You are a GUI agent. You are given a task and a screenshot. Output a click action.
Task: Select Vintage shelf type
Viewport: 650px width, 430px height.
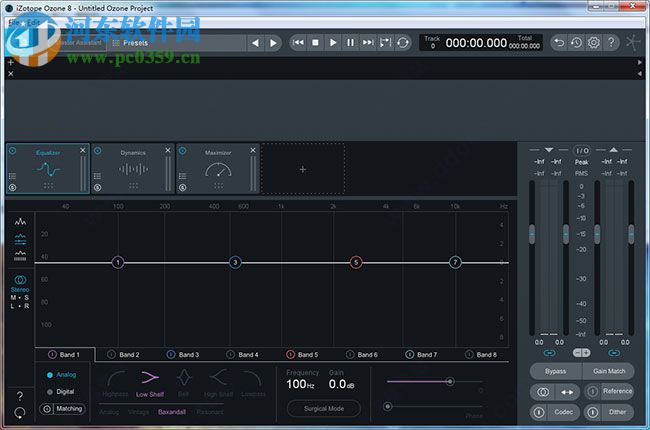pos(138,412)
